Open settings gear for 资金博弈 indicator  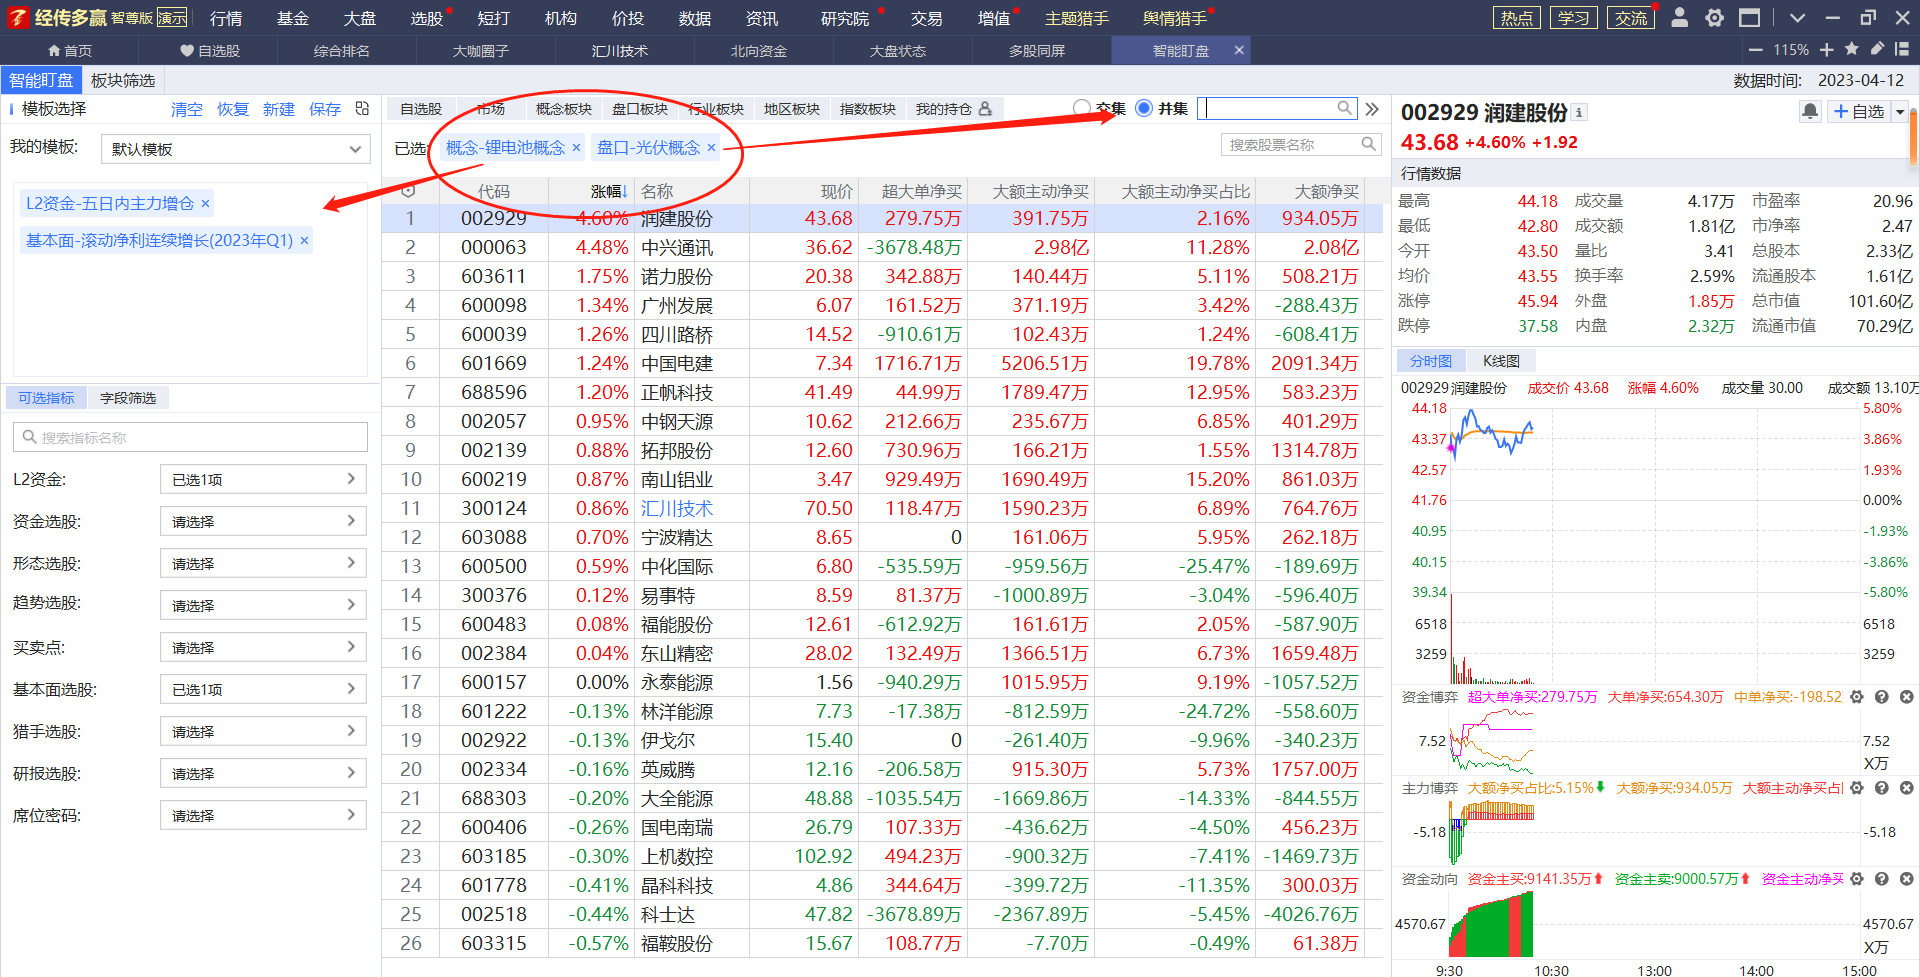point(1857,697)
